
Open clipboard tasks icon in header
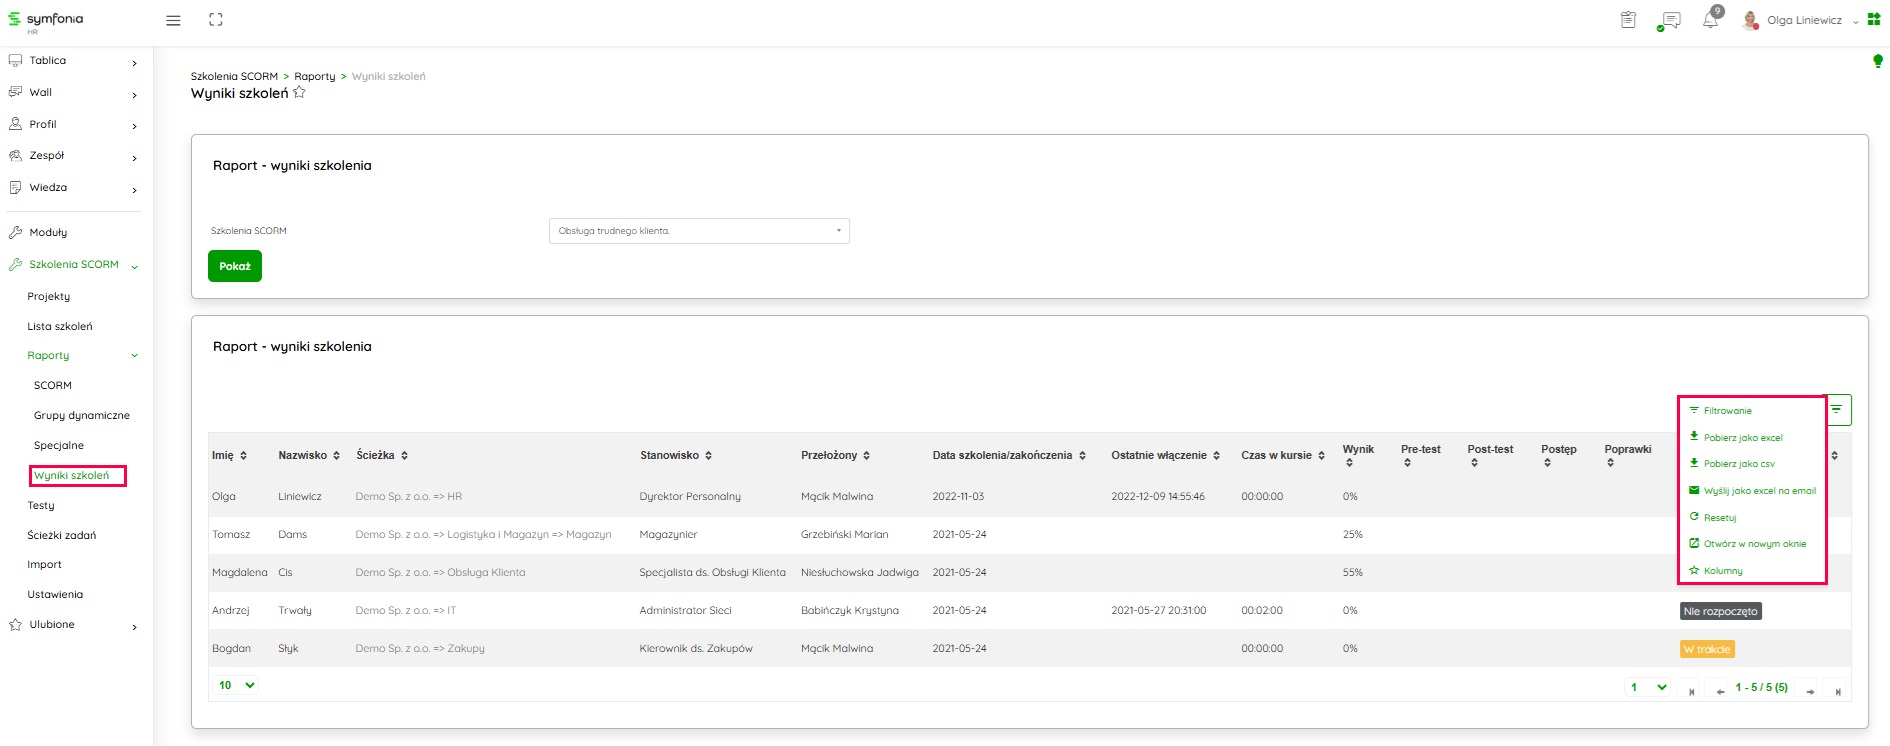coord(1628,20)
